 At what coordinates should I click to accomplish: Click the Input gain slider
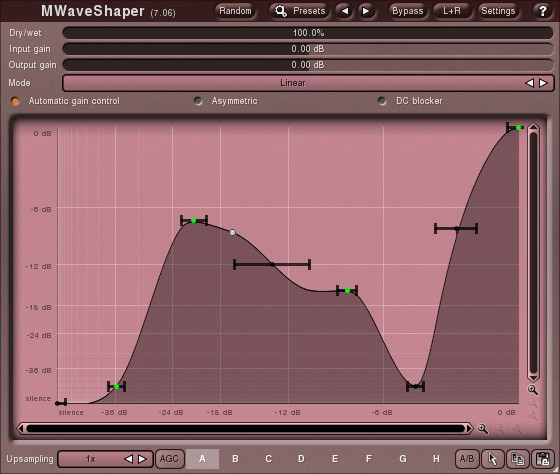tap(308, 49)
